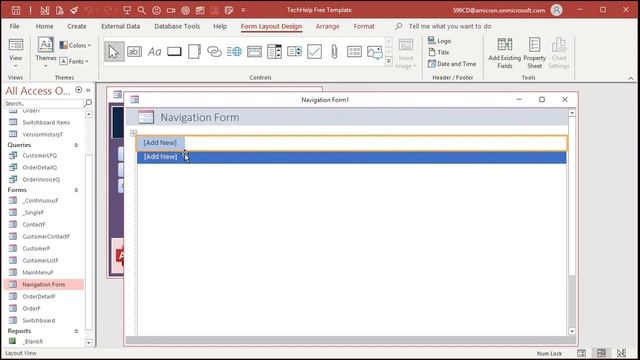Screen dimensions: 640x360
Task: Select the Web Browser control
Action: pos(234,52)
